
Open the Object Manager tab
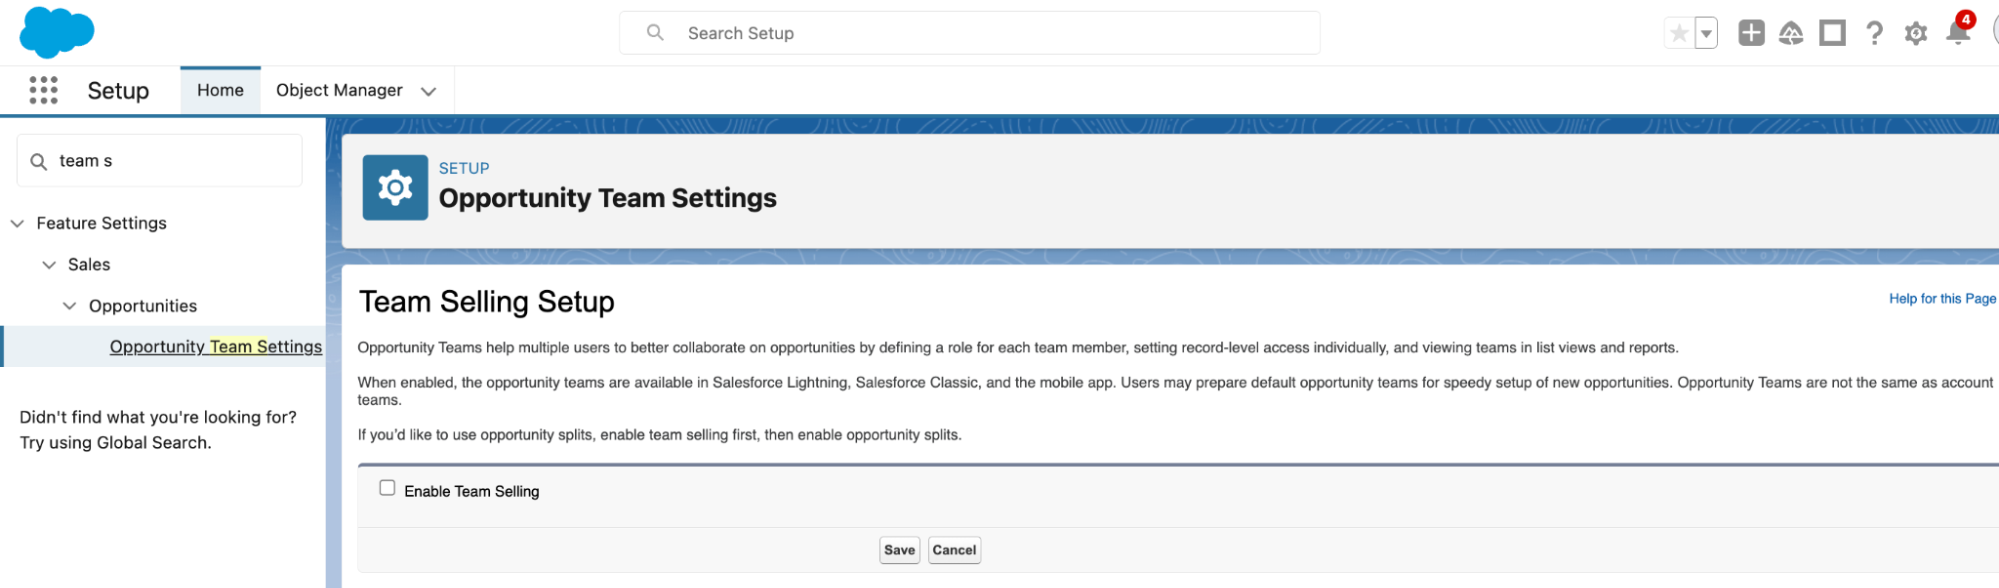point(339,90)
